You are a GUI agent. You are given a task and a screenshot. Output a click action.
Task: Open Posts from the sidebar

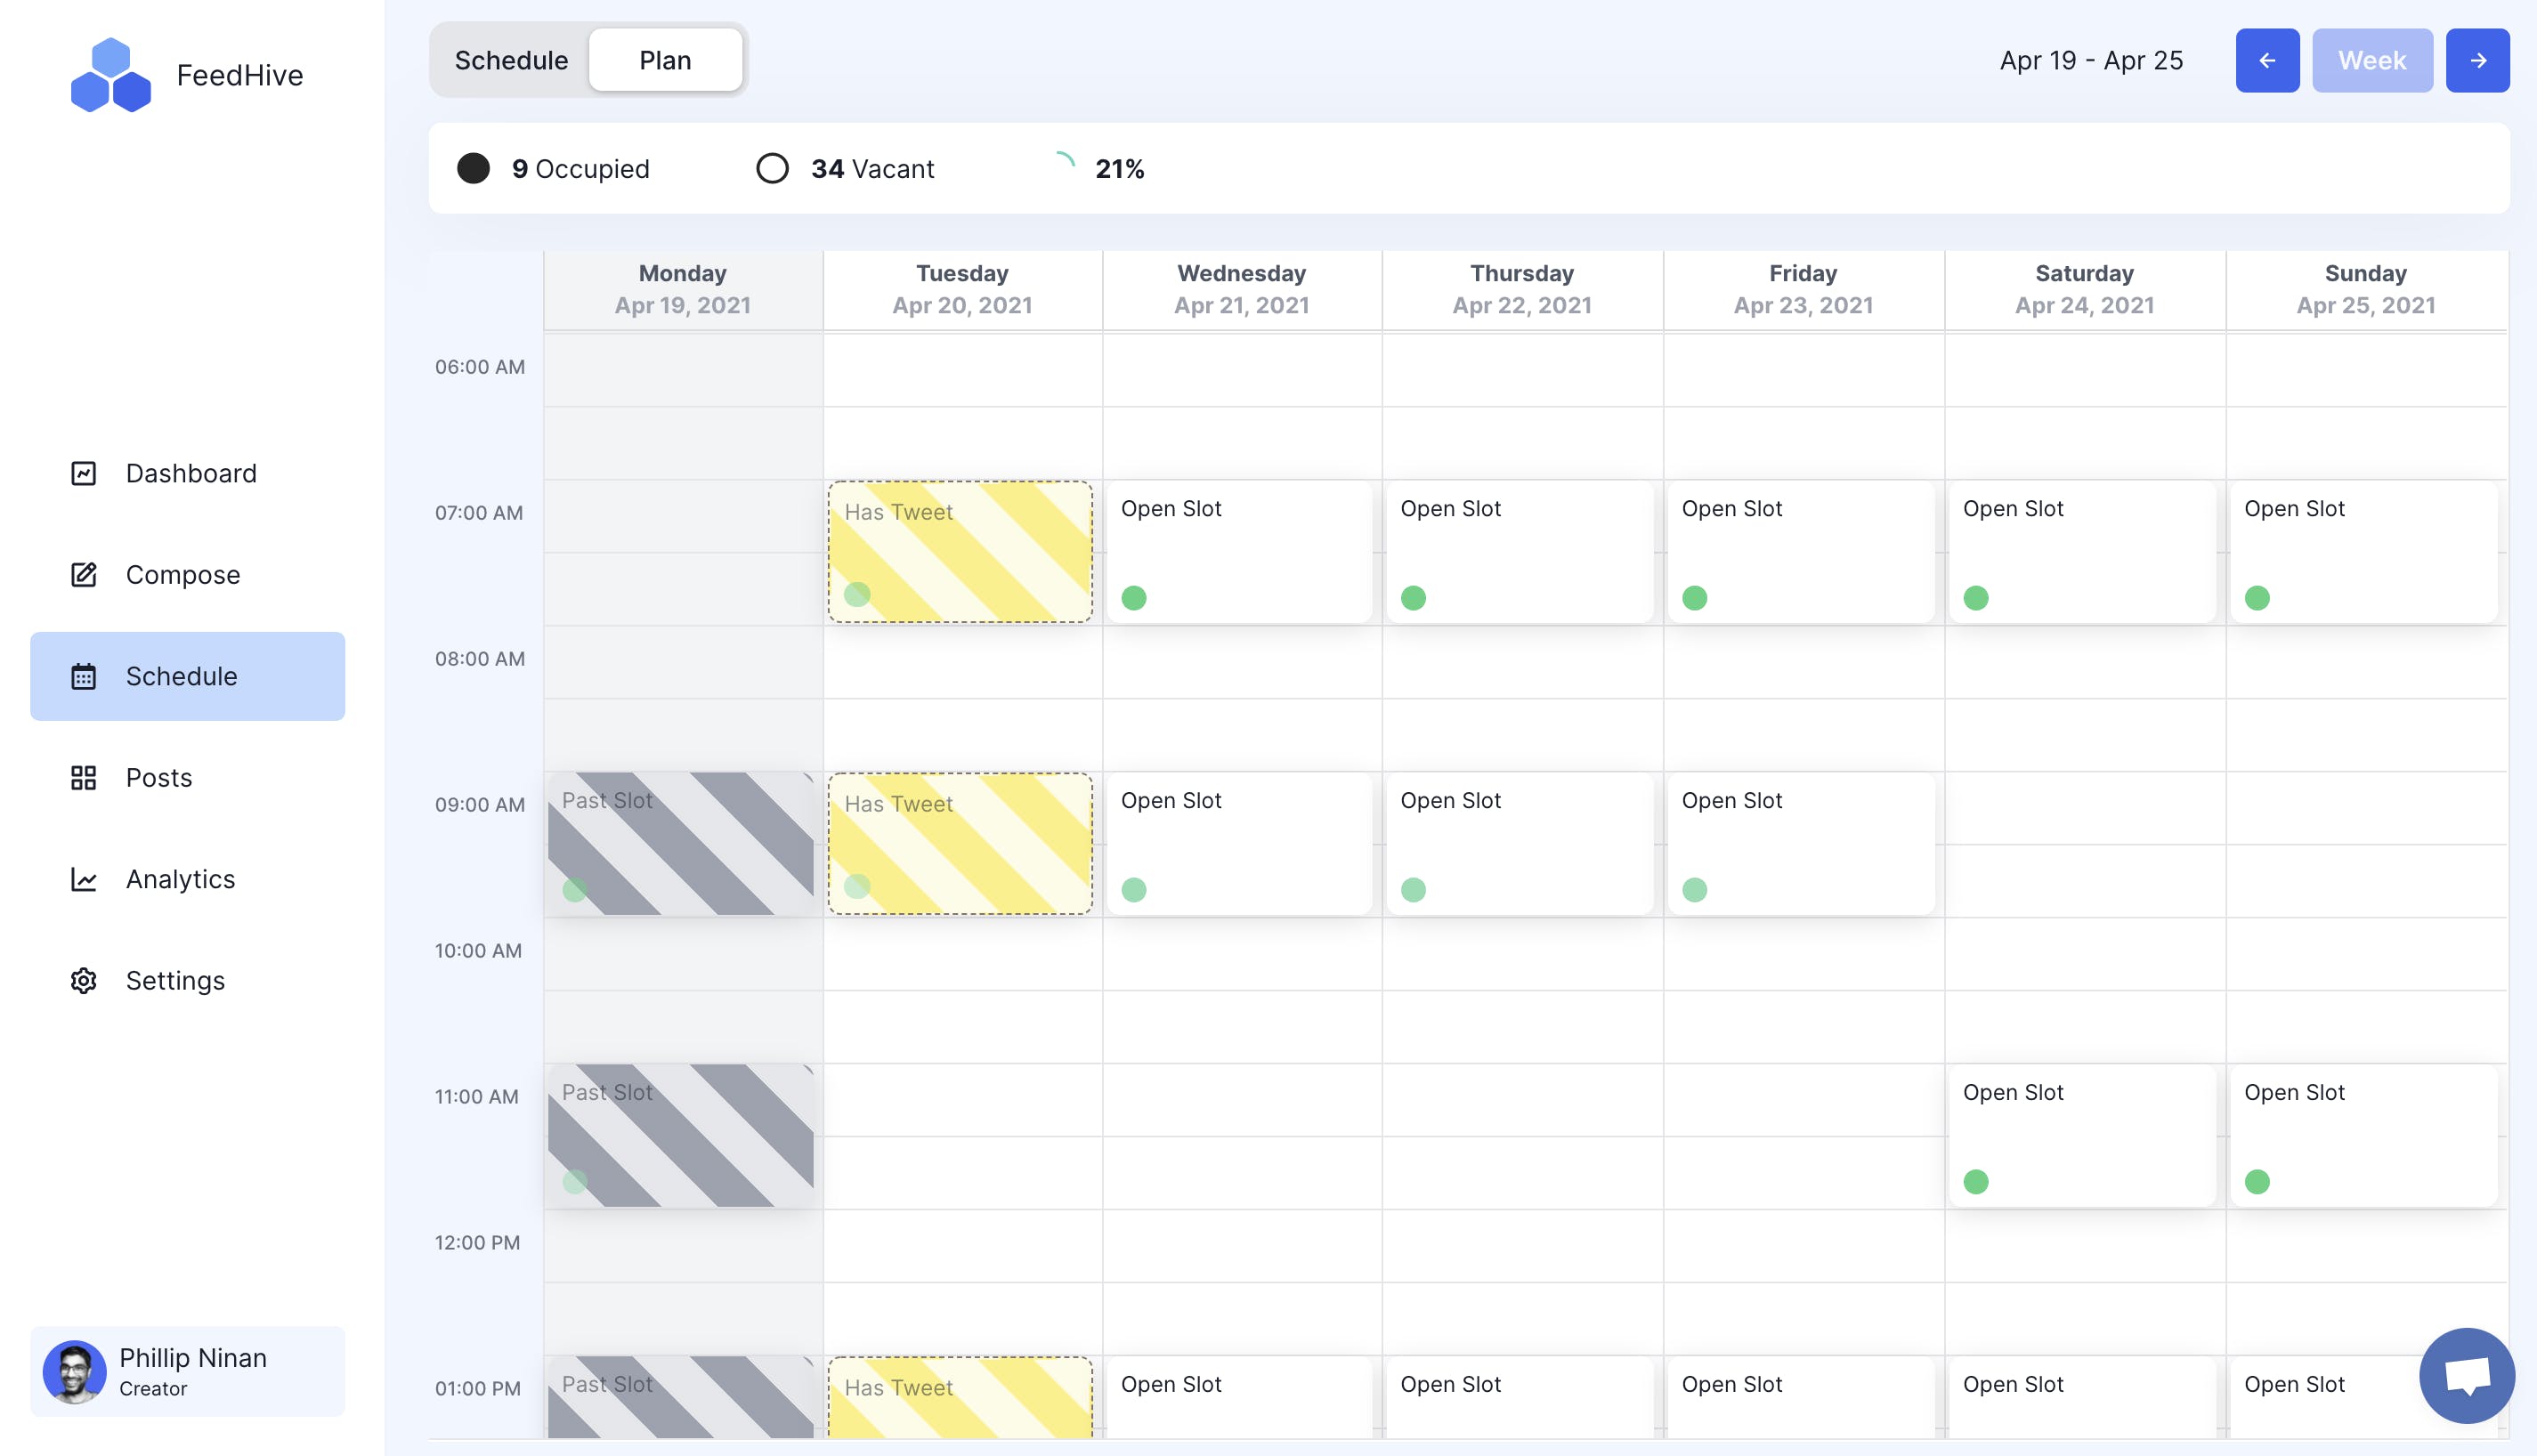(158, 777)
